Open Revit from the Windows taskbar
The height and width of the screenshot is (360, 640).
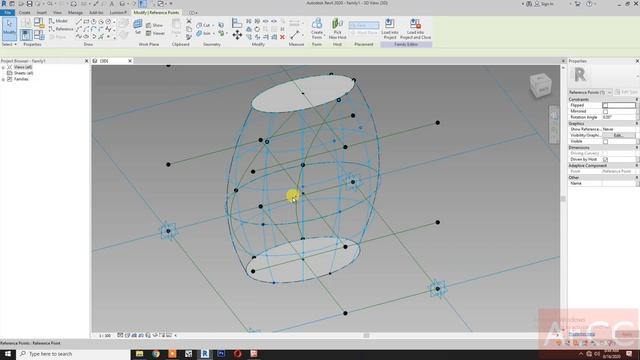[x=204, y=353]
